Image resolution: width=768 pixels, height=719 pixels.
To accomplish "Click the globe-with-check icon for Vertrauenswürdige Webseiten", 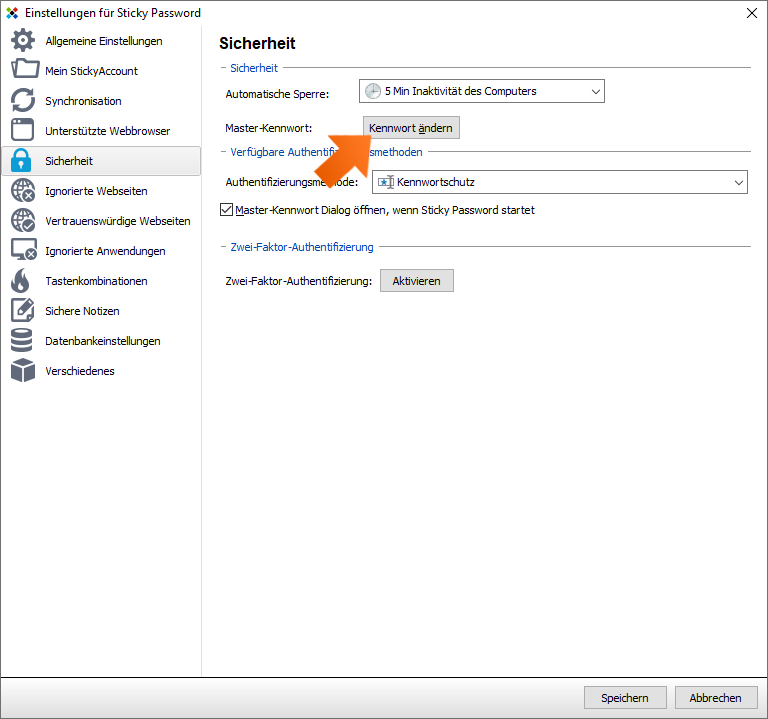I will (x=23, y=220).
